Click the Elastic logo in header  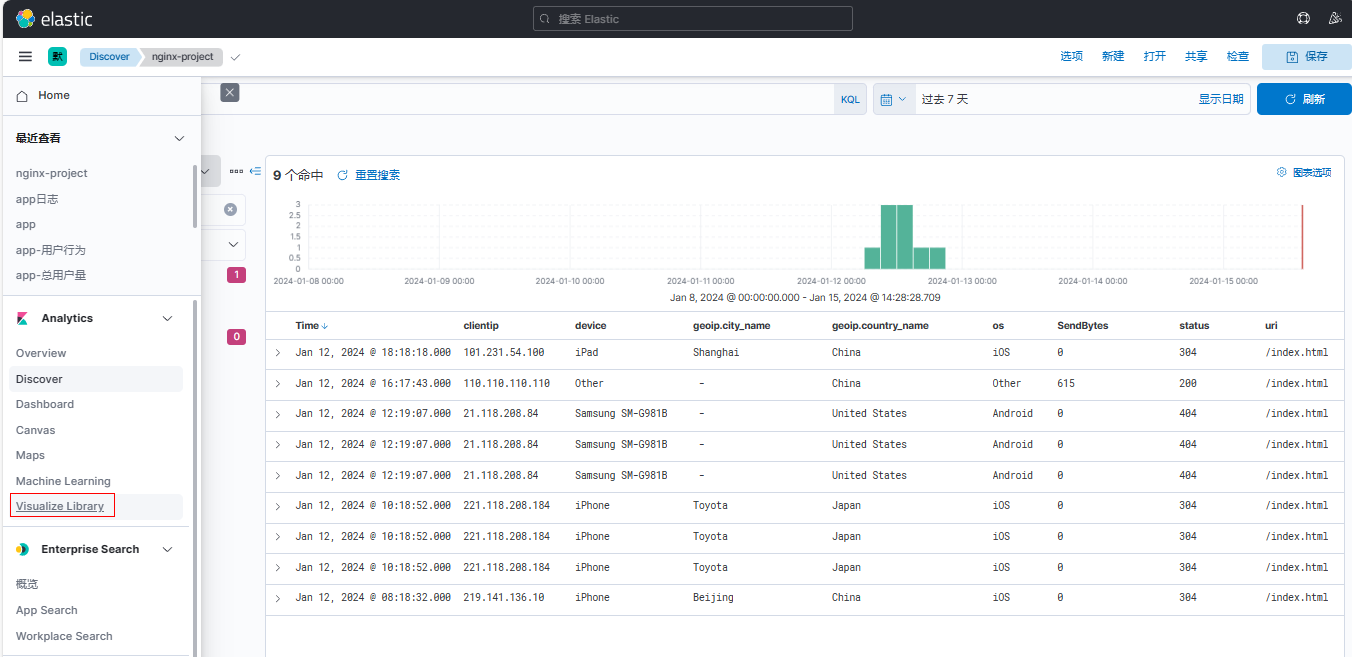click(x=54, y=19)
